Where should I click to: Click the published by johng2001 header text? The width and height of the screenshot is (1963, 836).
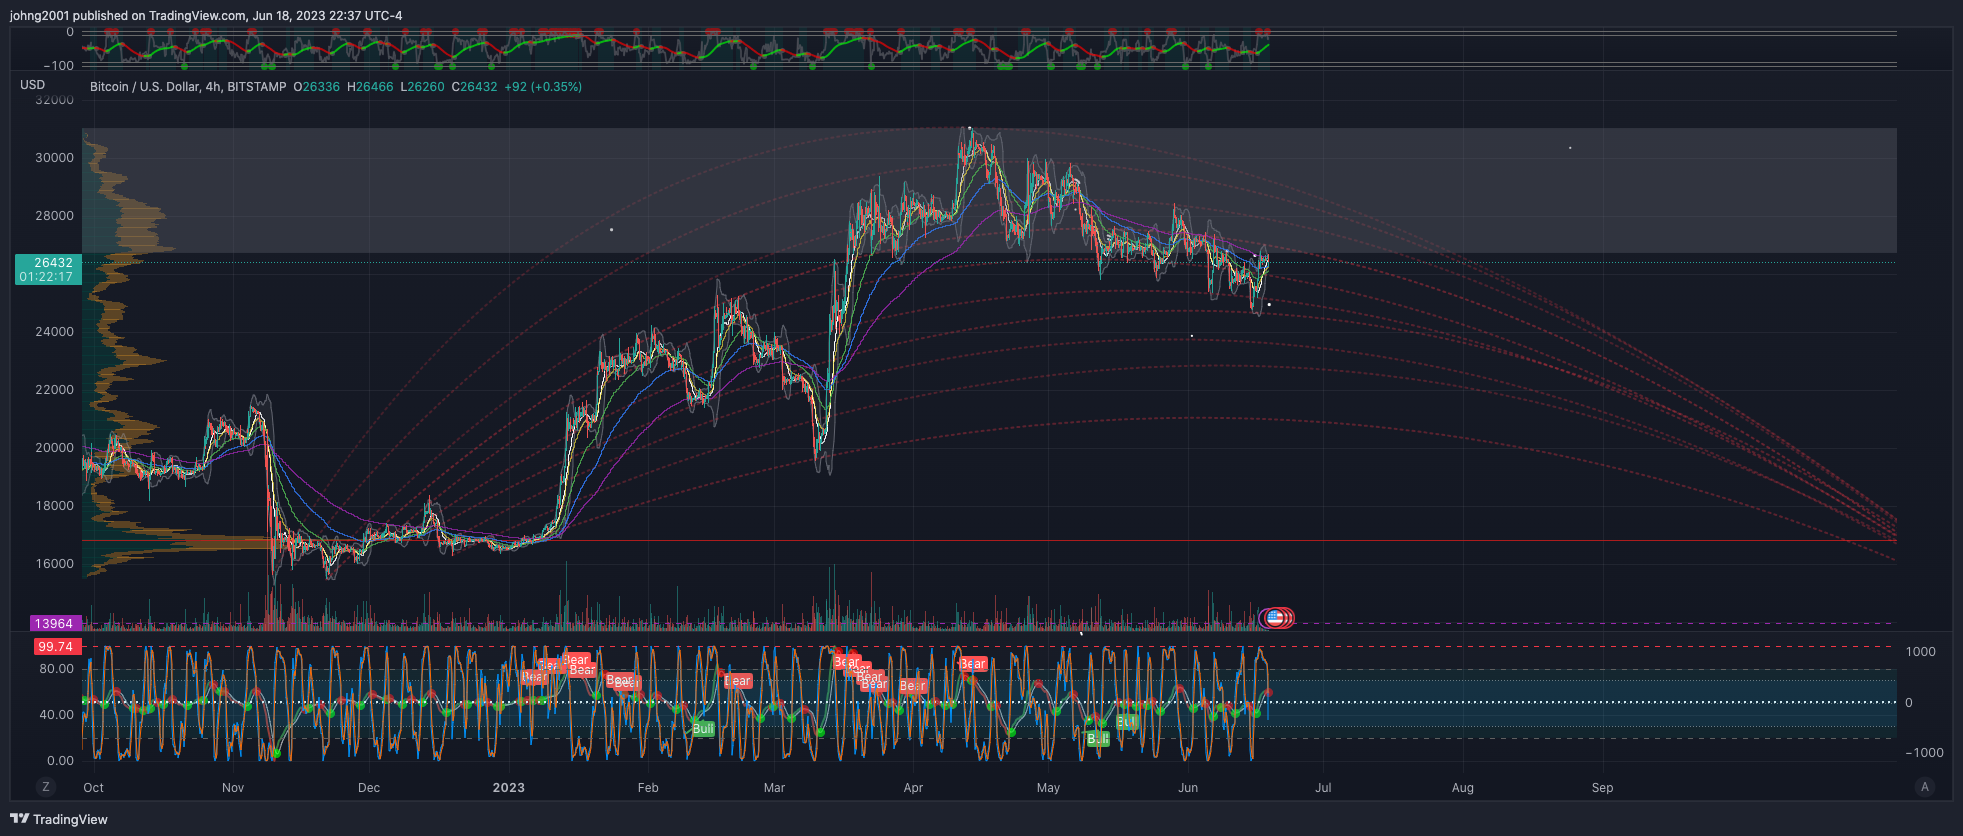tap(206, 16)
